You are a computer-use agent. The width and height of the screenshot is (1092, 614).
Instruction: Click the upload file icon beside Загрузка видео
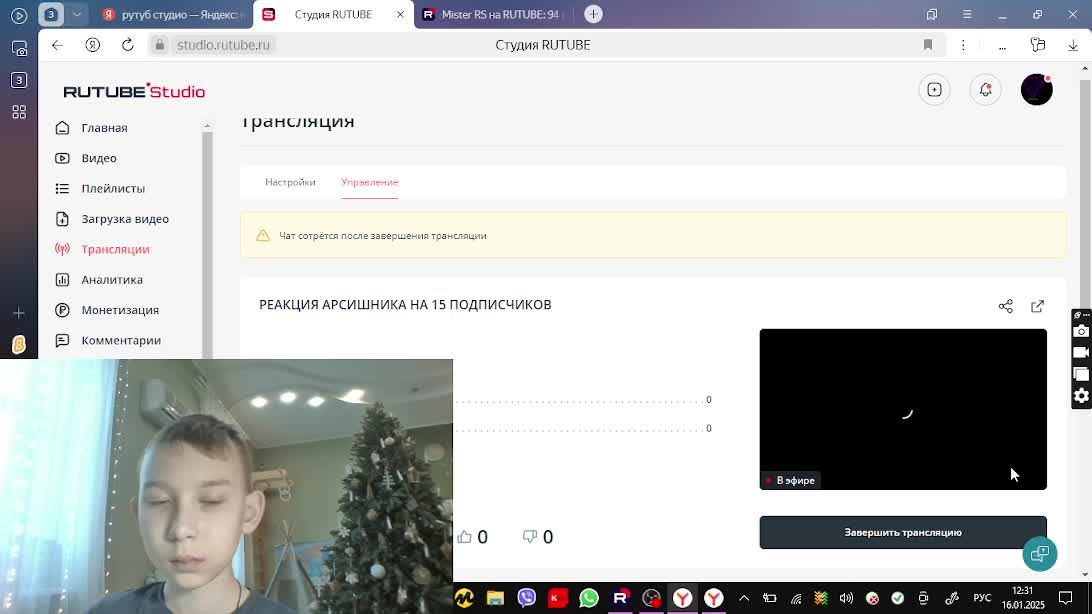coord(62,219)
